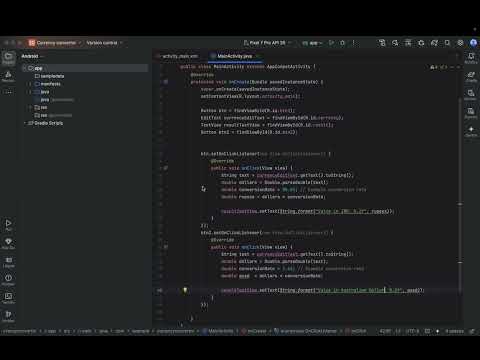
Task: Switch to the activity_main.xml tab
Action: coord(180,56)
